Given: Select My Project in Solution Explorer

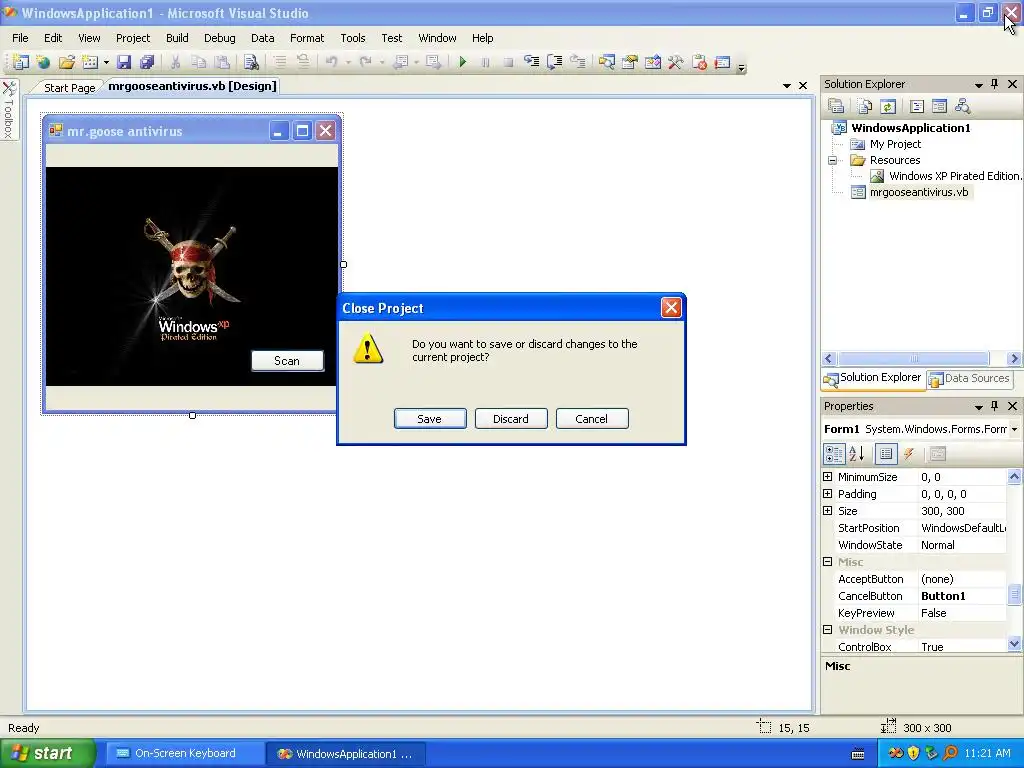Looking at the screenshot, I should coord(895,144).
